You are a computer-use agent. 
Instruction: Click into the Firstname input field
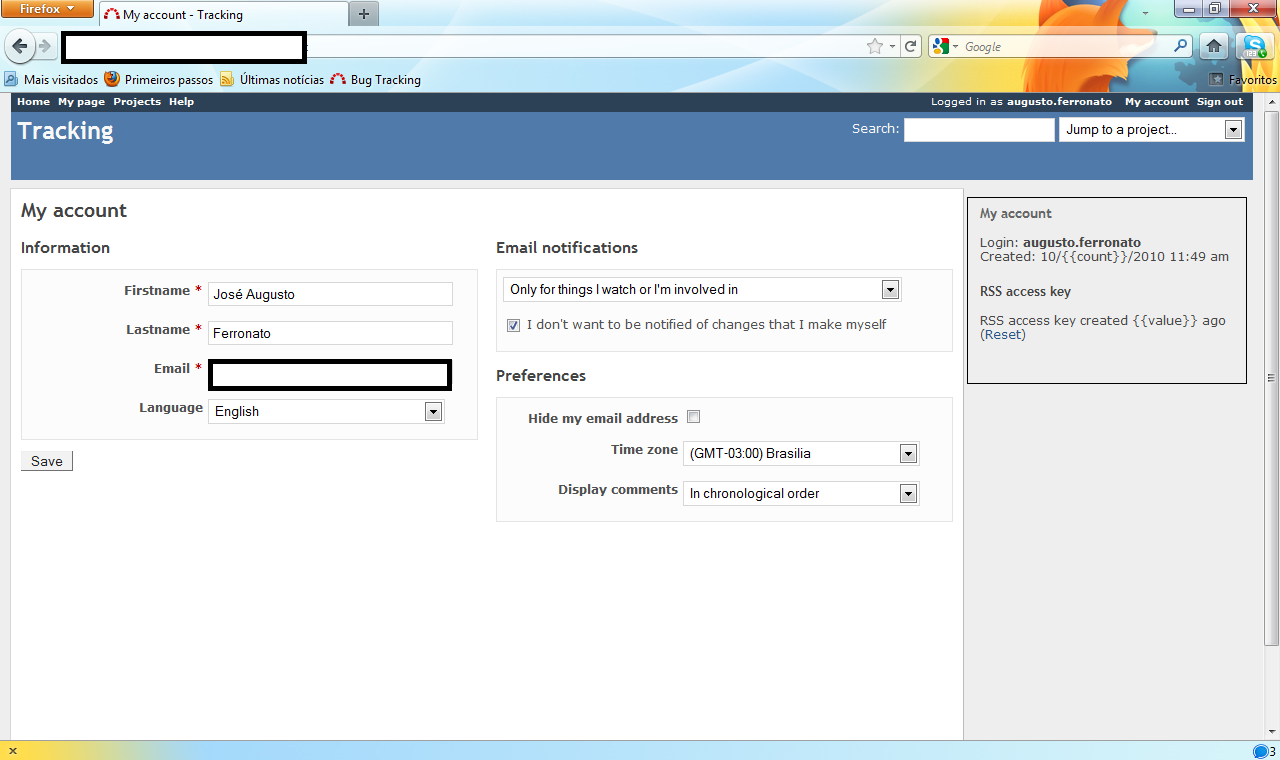coord(330,294)
